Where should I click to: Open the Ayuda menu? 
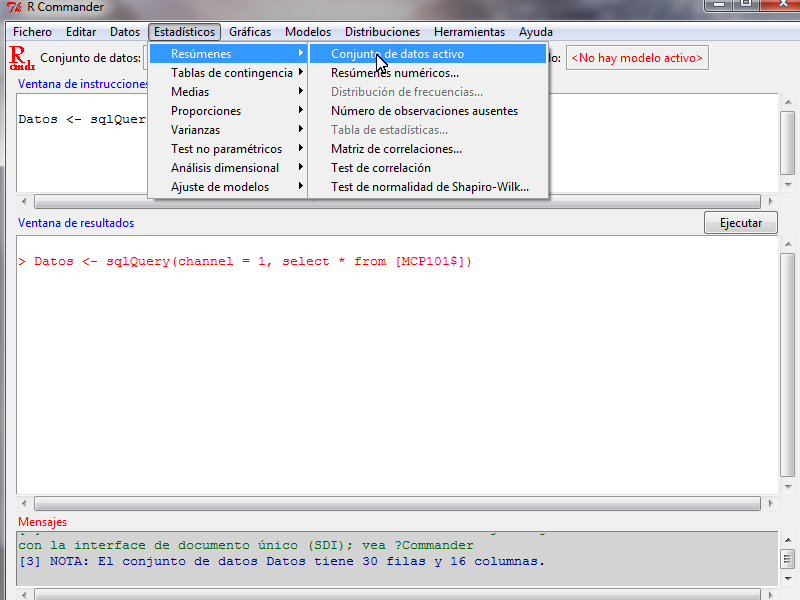click(x=536, y=32)
